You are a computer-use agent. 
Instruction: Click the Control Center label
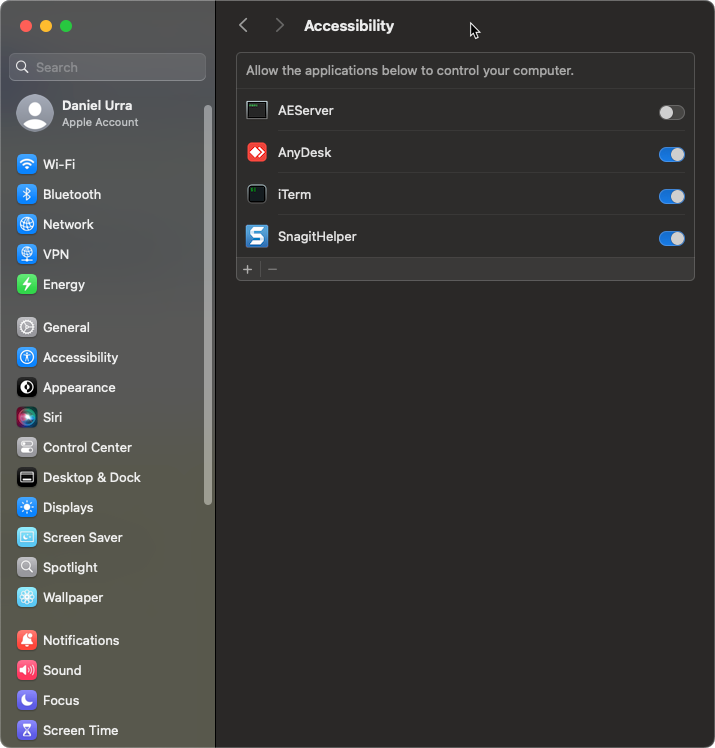(x=87, y=448)
